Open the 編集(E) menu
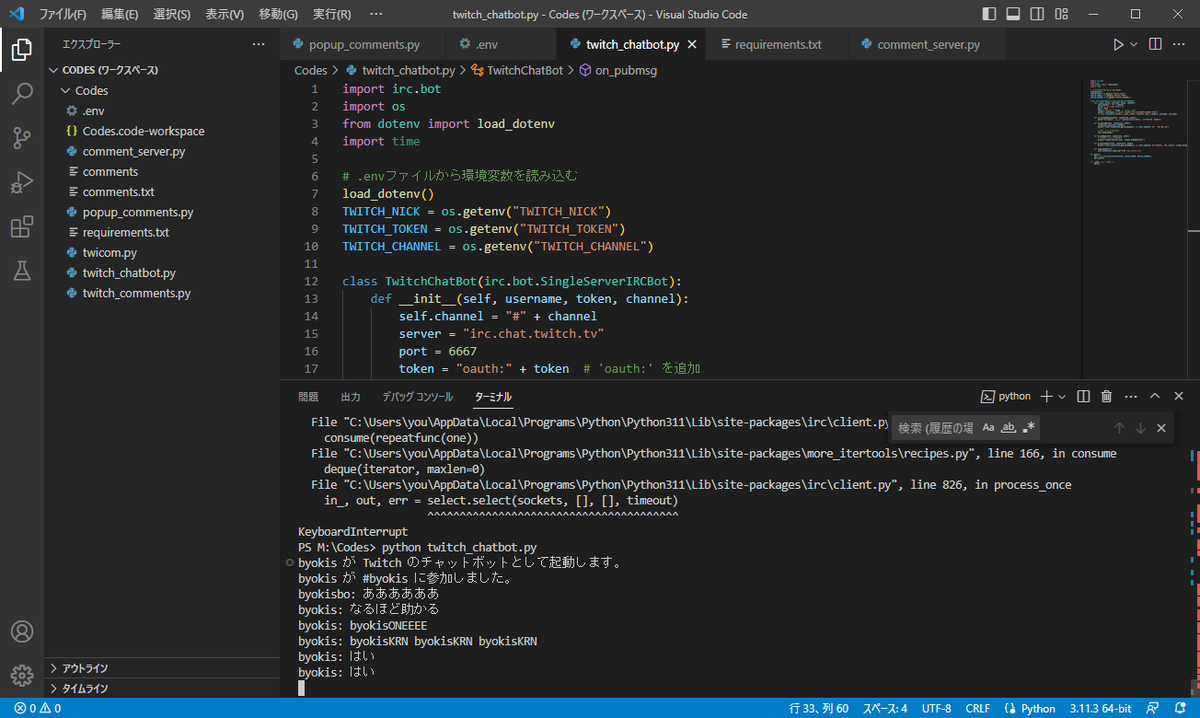This screenshot has height=718, width=1200. pos(120,14)
